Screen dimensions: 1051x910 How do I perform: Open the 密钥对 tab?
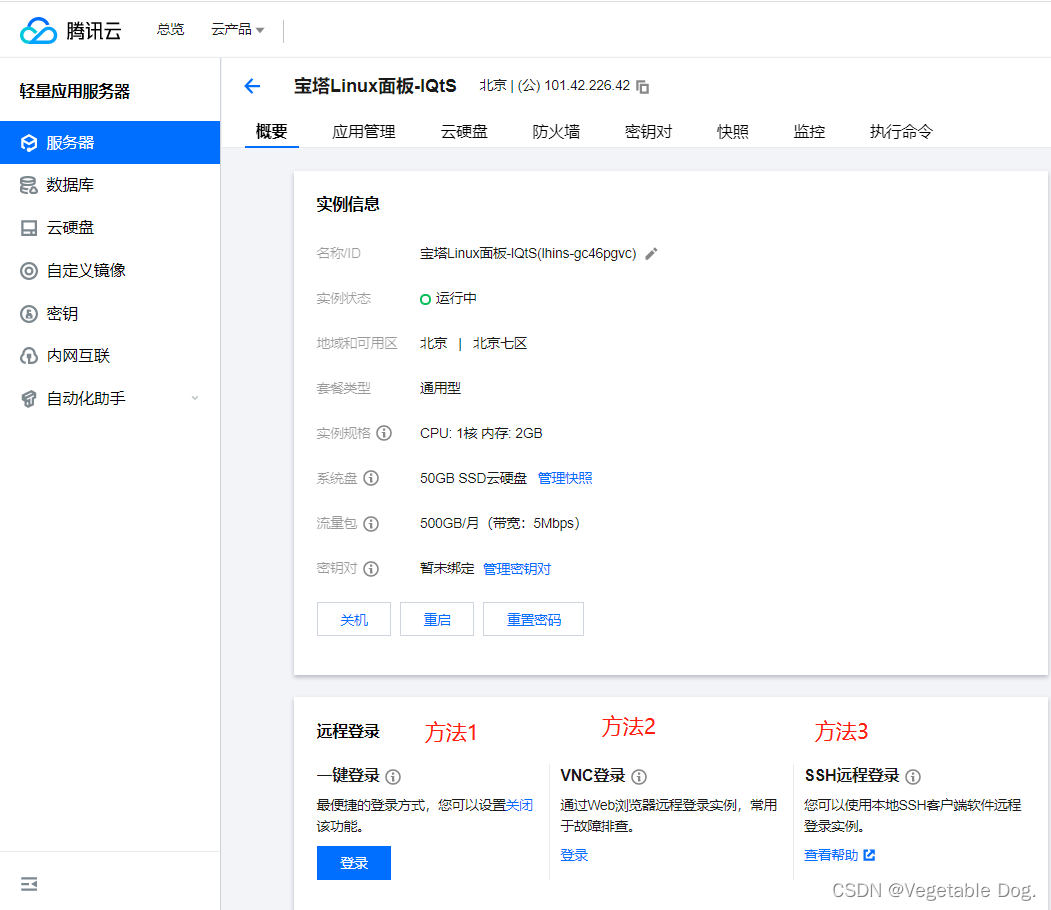[x=648, y=131]
